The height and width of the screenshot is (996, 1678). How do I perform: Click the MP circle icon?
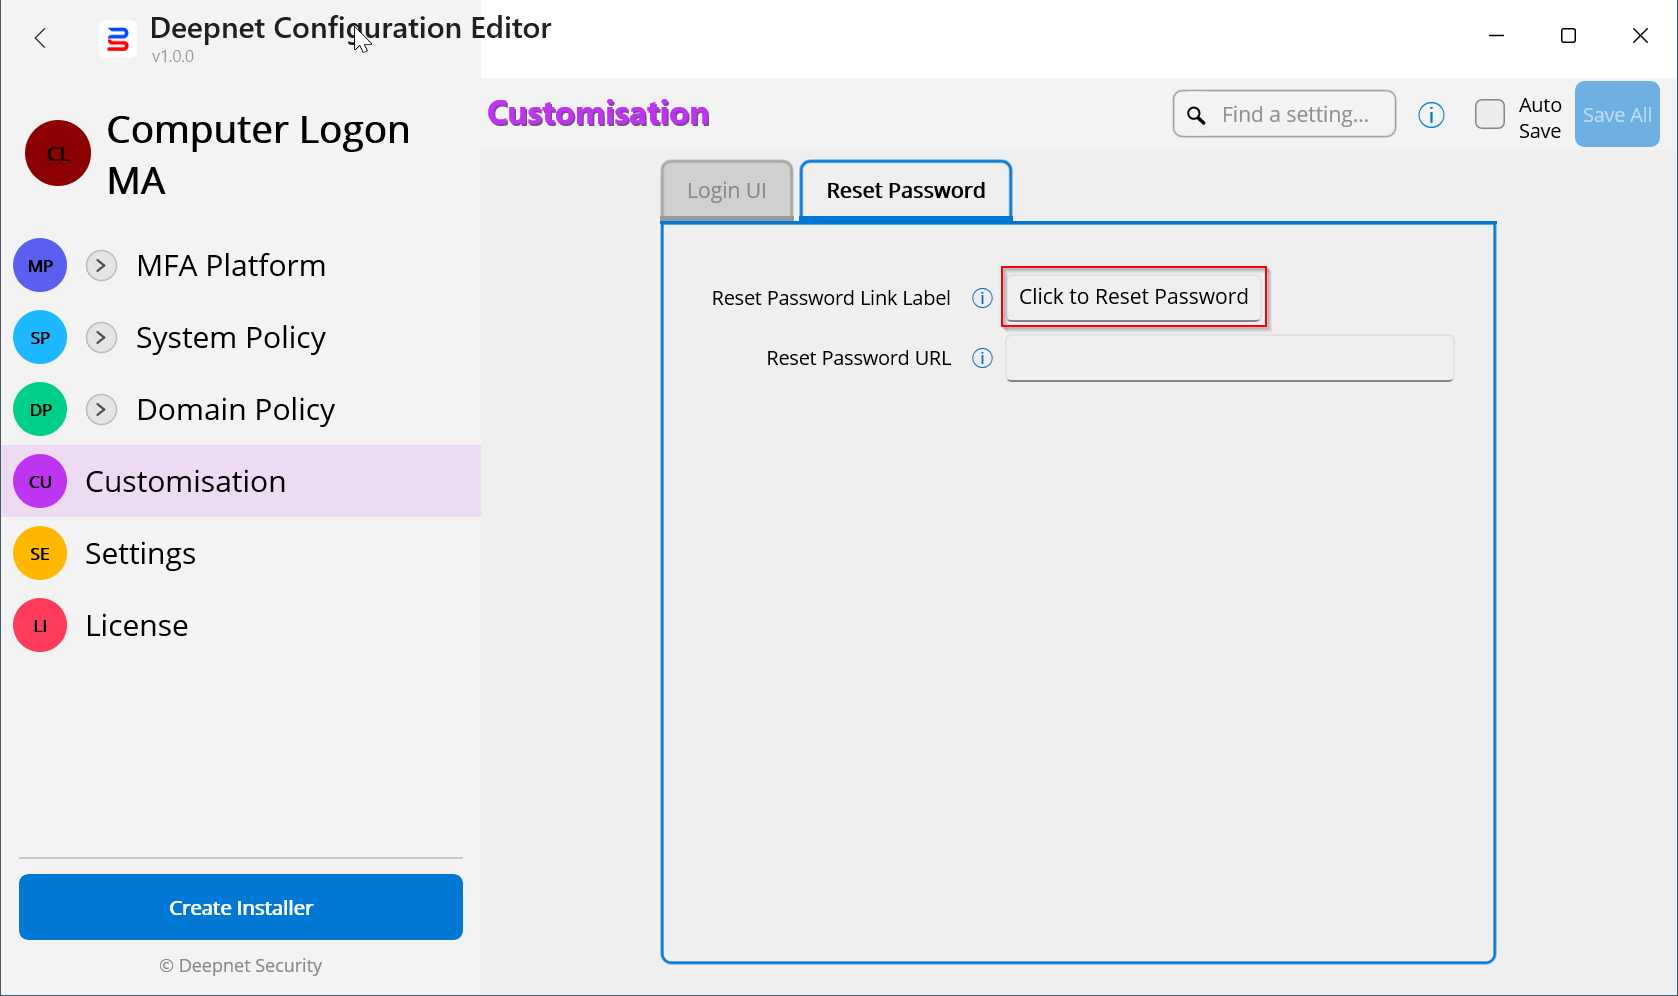point(40,266)
